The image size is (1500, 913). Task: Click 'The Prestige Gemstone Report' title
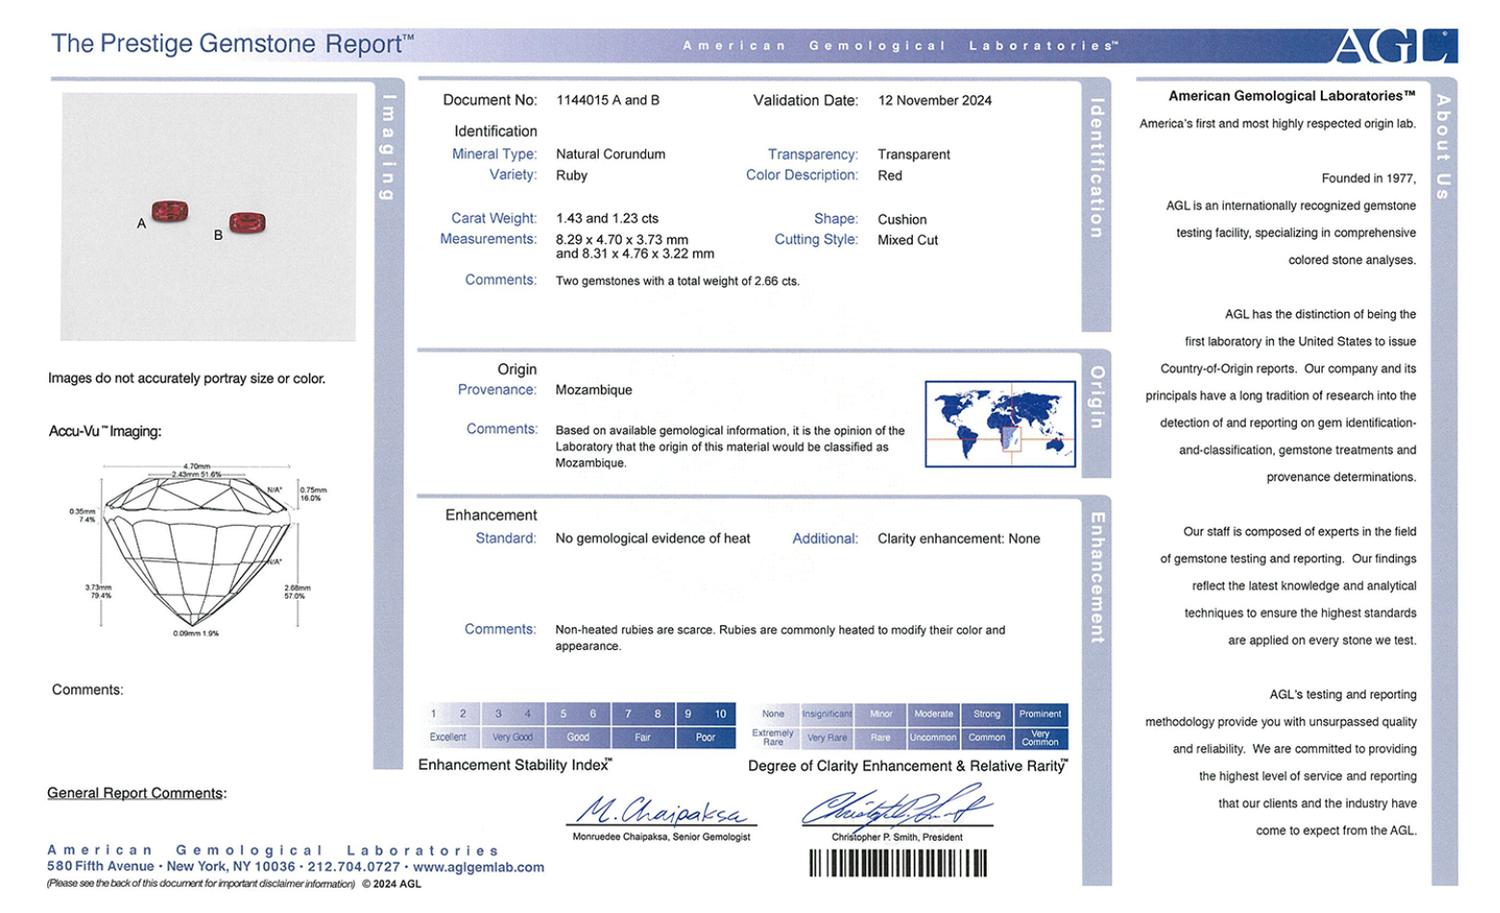232,43
